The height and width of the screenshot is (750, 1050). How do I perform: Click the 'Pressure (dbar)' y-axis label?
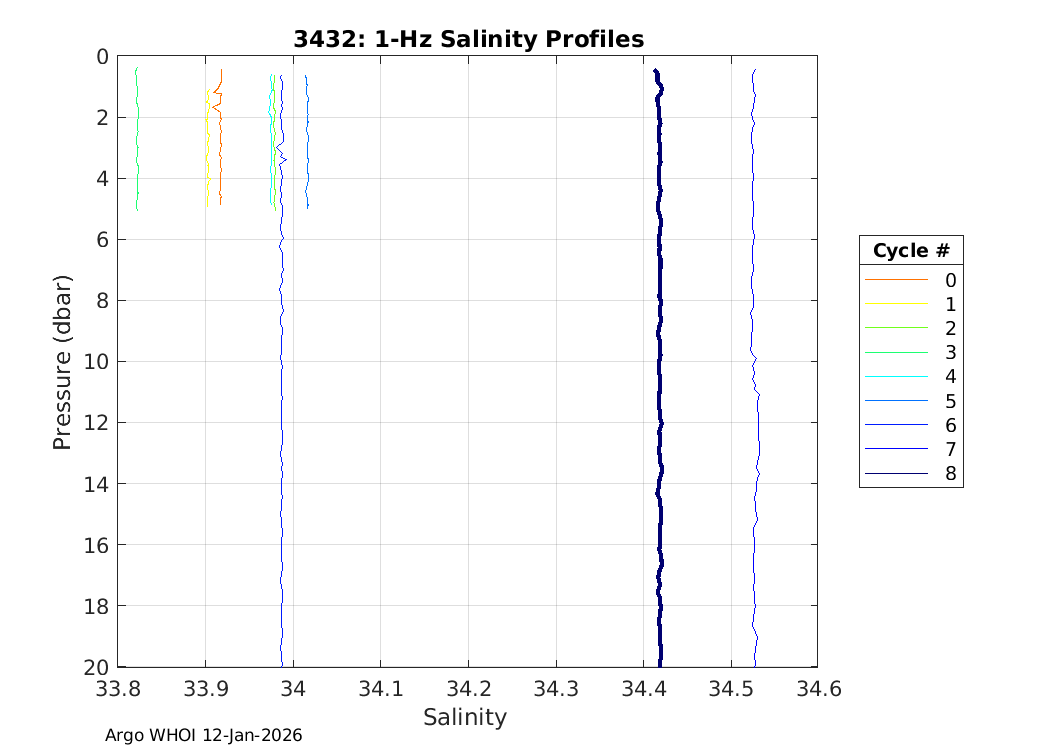(62, 362)
